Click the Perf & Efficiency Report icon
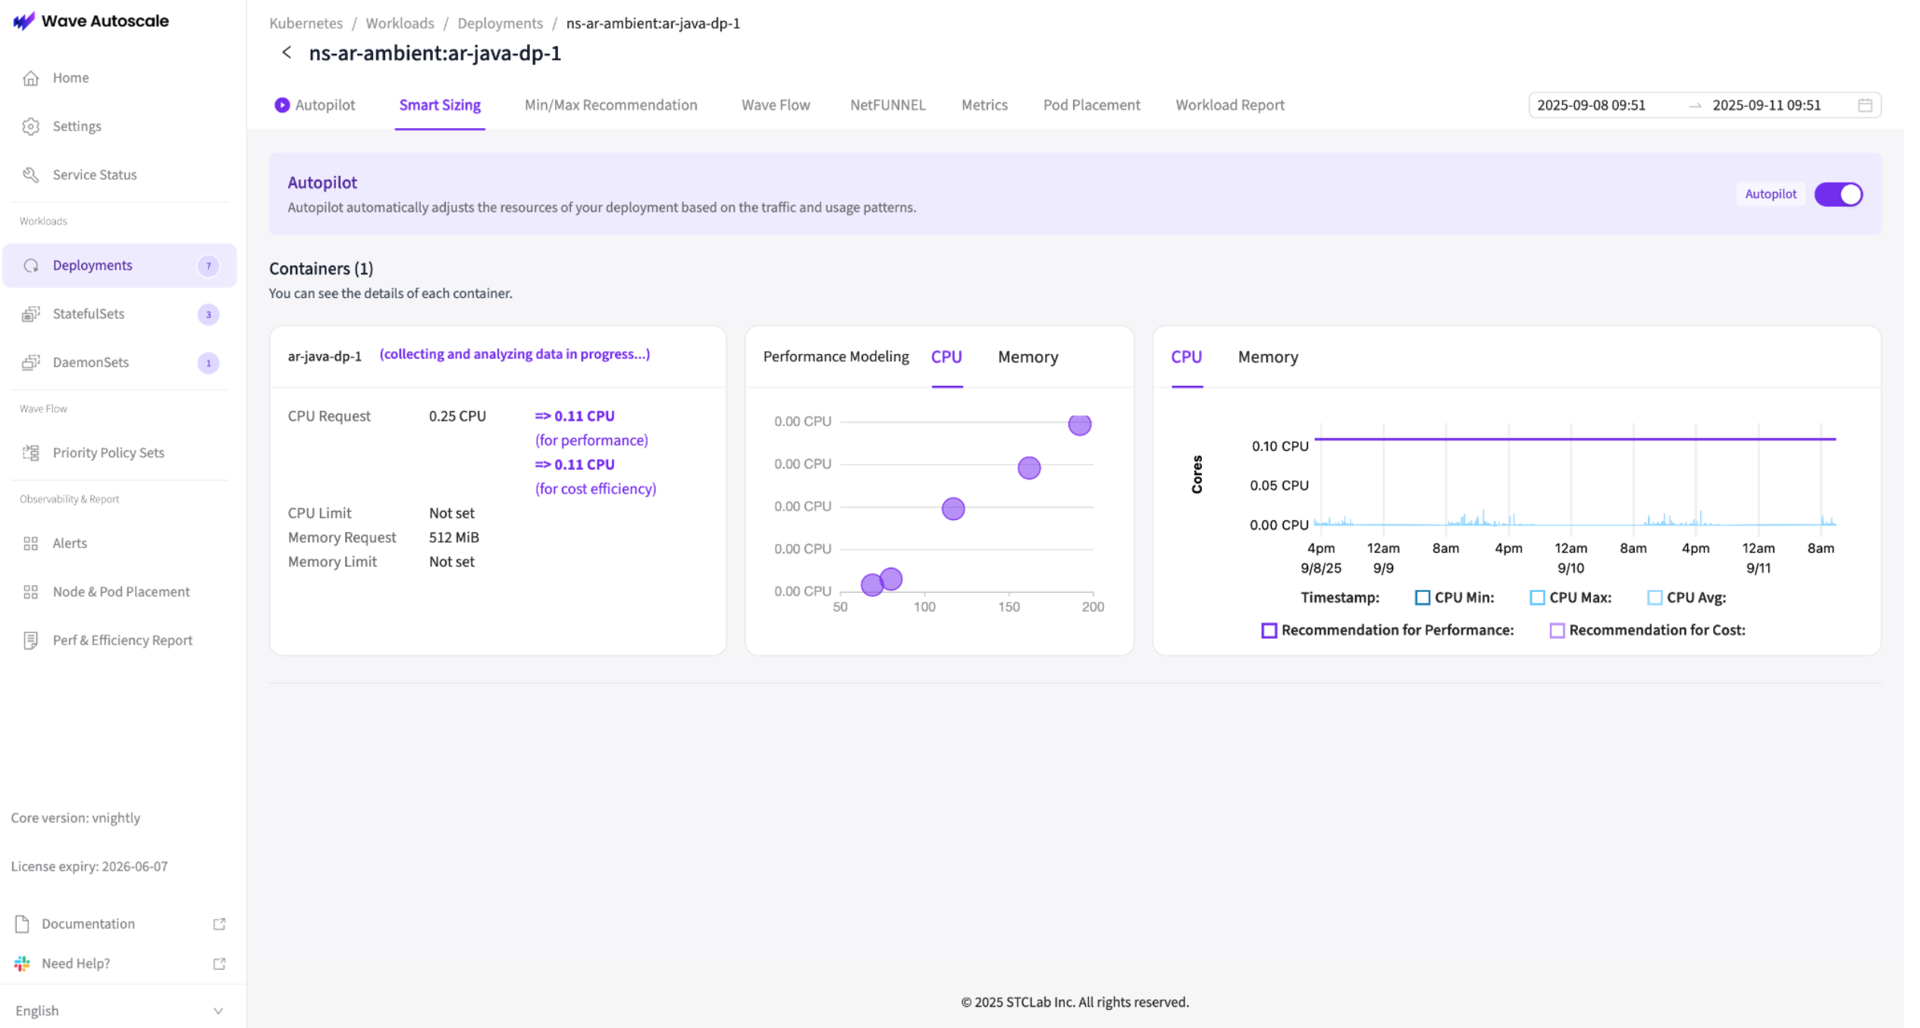Viewport: 1920px width, 1028px height. (x=31, y=641)
